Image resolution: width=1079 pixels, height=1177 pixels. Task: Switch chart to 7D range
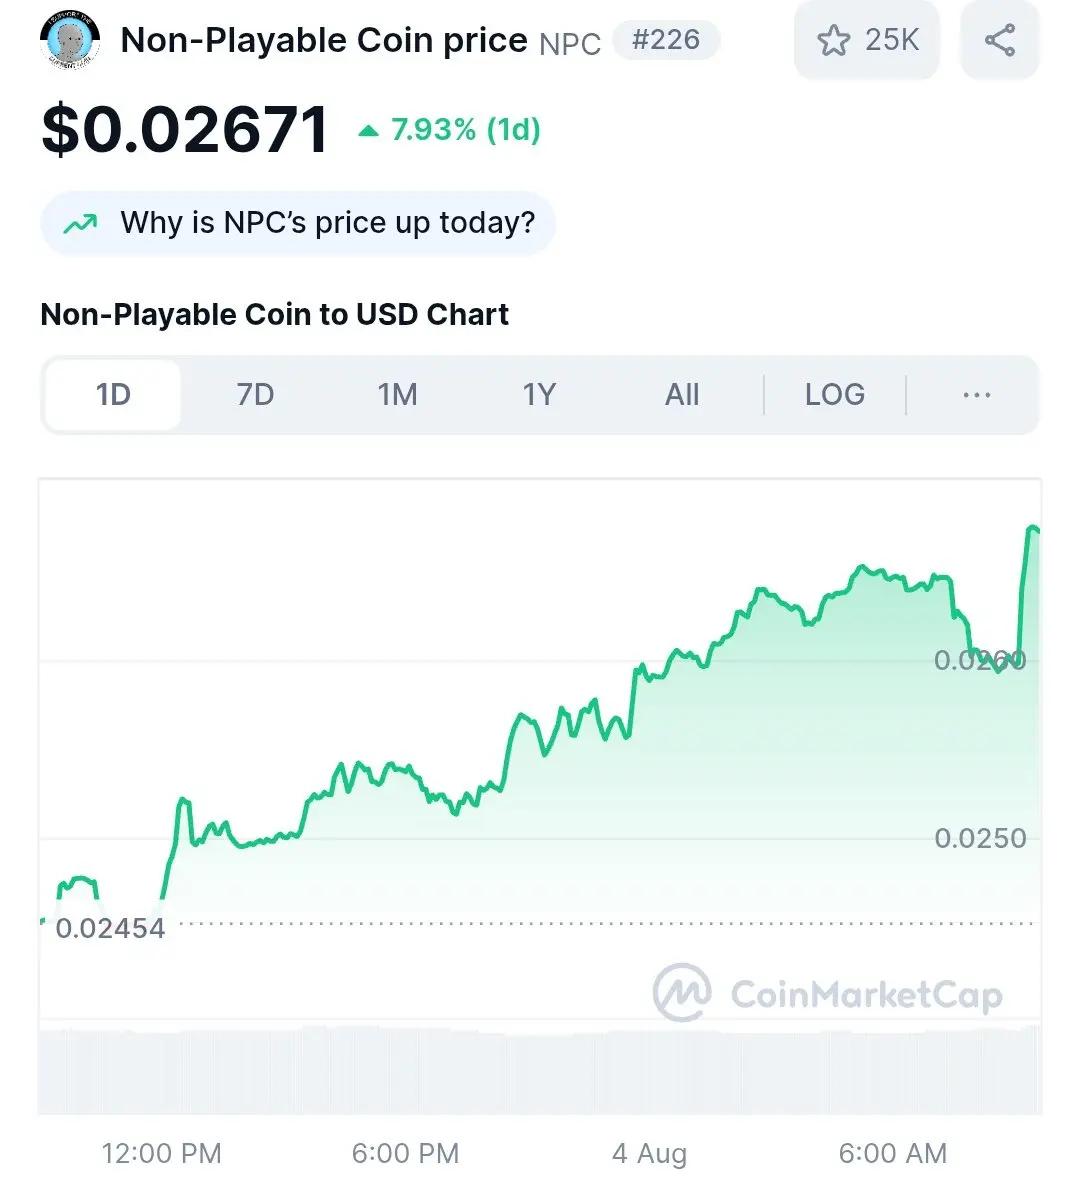tap(255, 395)
